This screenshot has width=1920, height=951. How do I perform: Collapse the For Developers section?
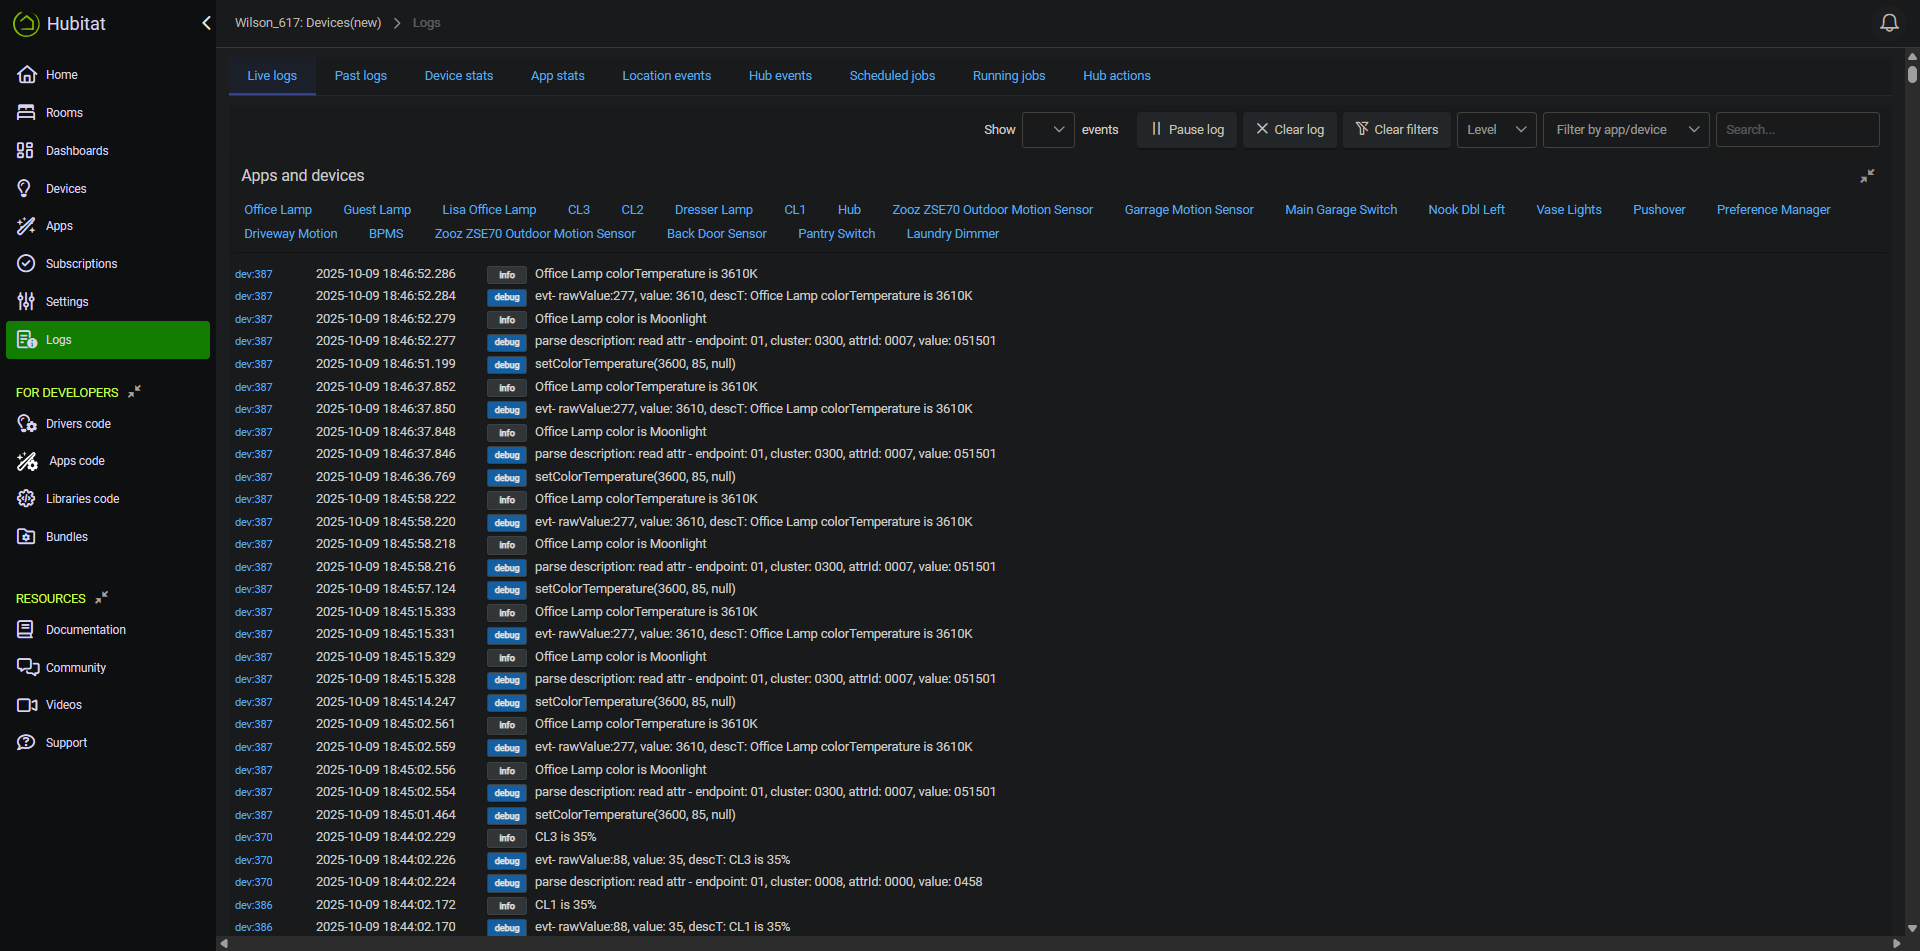click(x=134, y=392)
